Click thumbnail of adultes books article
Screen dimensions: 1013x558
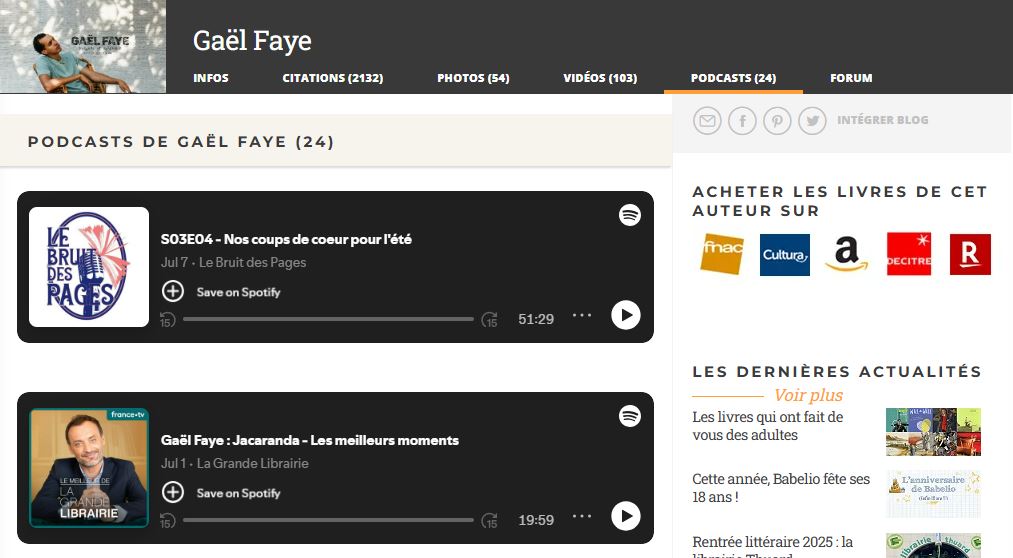pos(934,431)
